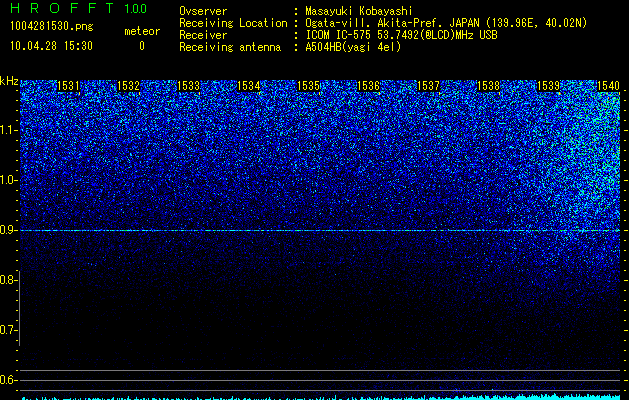Click the cyan signal level graph at bottom

coord(320,397)
